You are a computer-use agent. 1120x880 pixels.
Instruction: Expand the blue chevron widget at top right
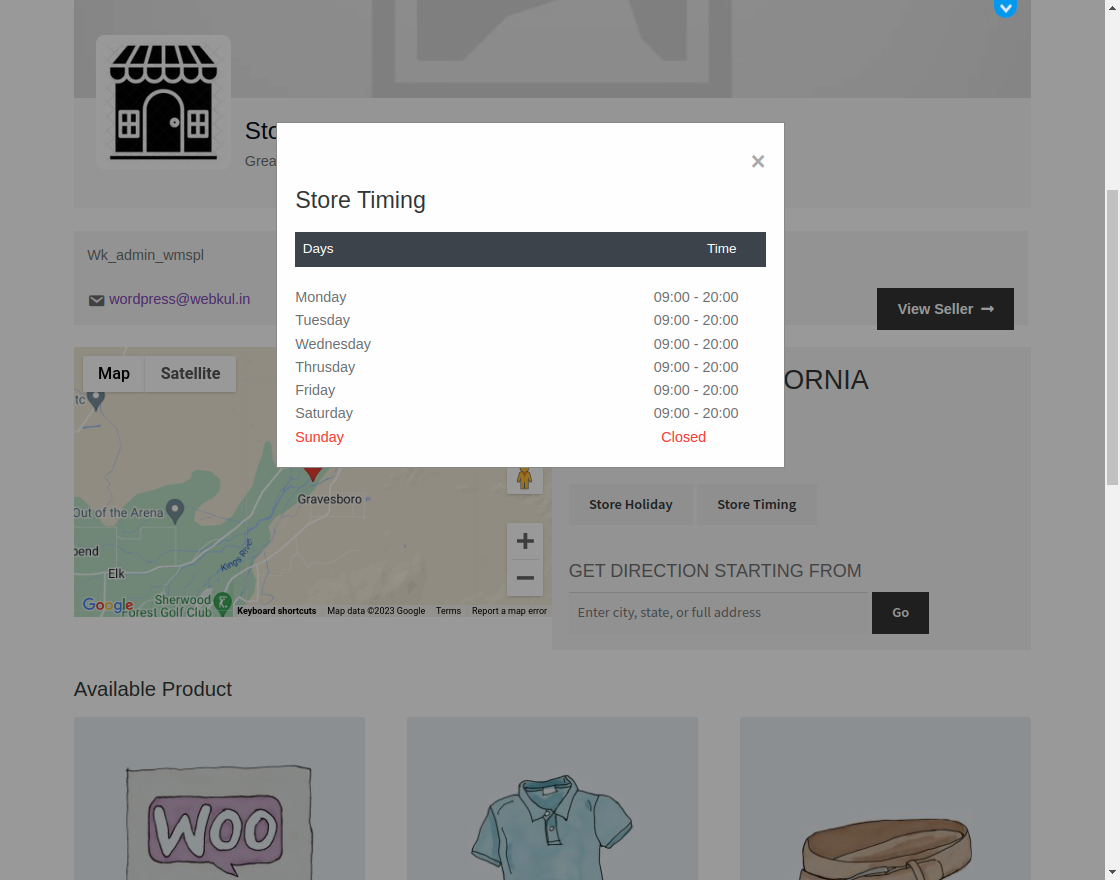point(1006,9)
